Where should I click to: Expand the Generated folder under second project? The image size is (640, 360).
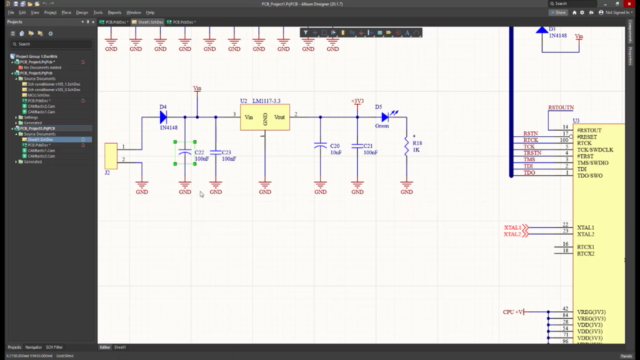tap(16, 123)
